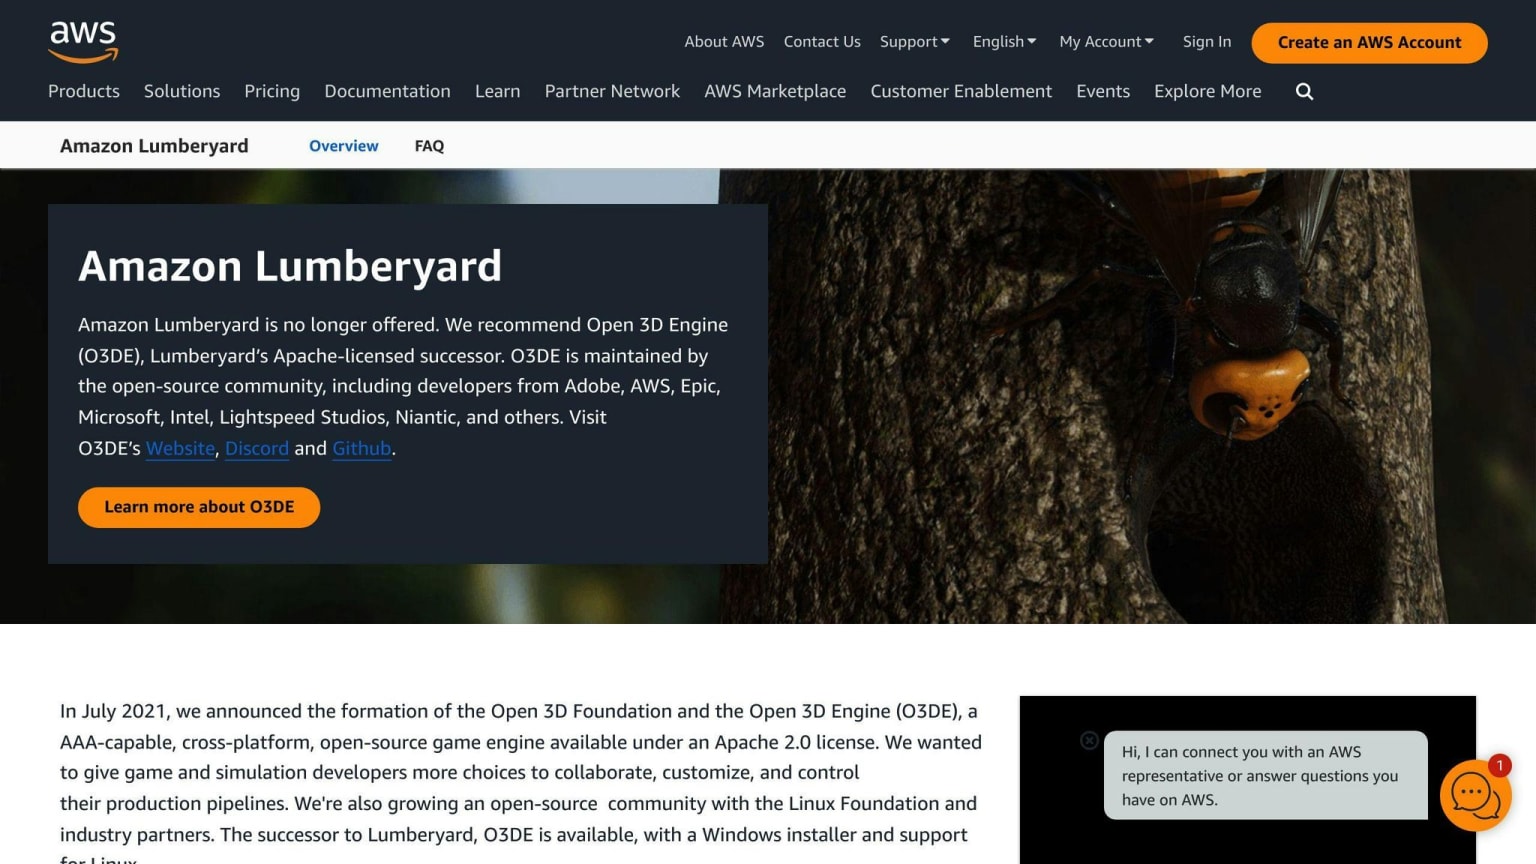Screen dimensions: 1536x864
Task: Click the Amazon Lumberyard subnav title
Action: click(154, 146)
